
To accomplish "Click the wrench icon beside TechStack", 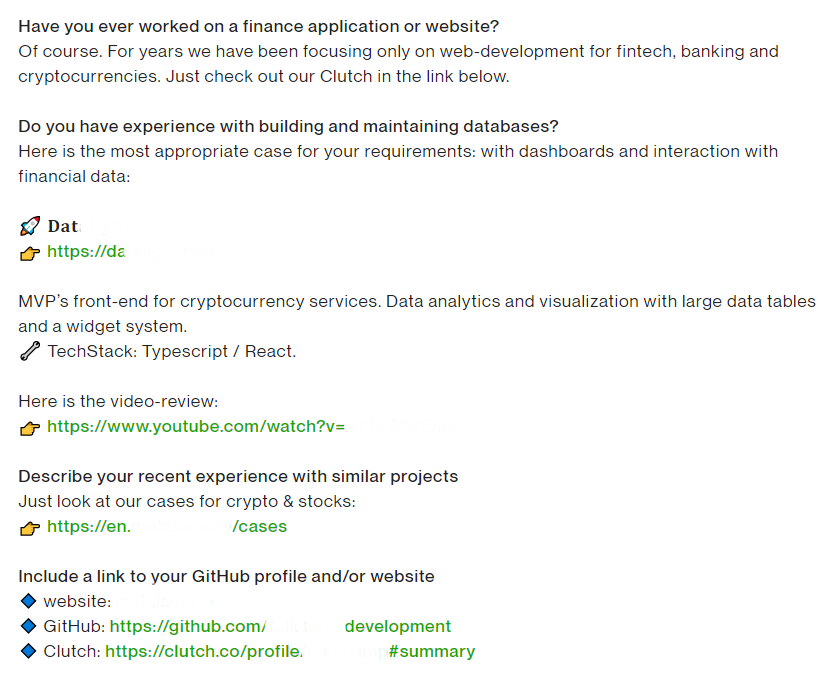I will 30,351.
